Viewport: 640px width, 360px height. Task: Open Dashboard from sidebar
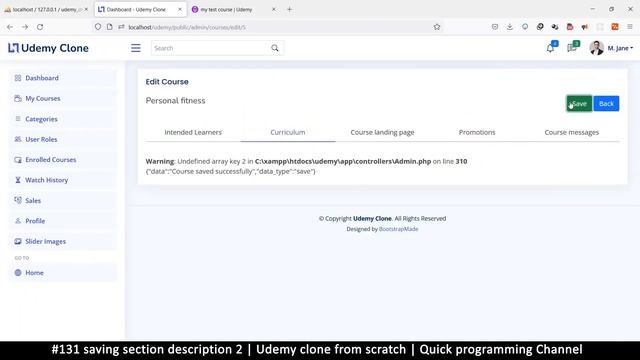pyautogui.click(x=62, y=78)
